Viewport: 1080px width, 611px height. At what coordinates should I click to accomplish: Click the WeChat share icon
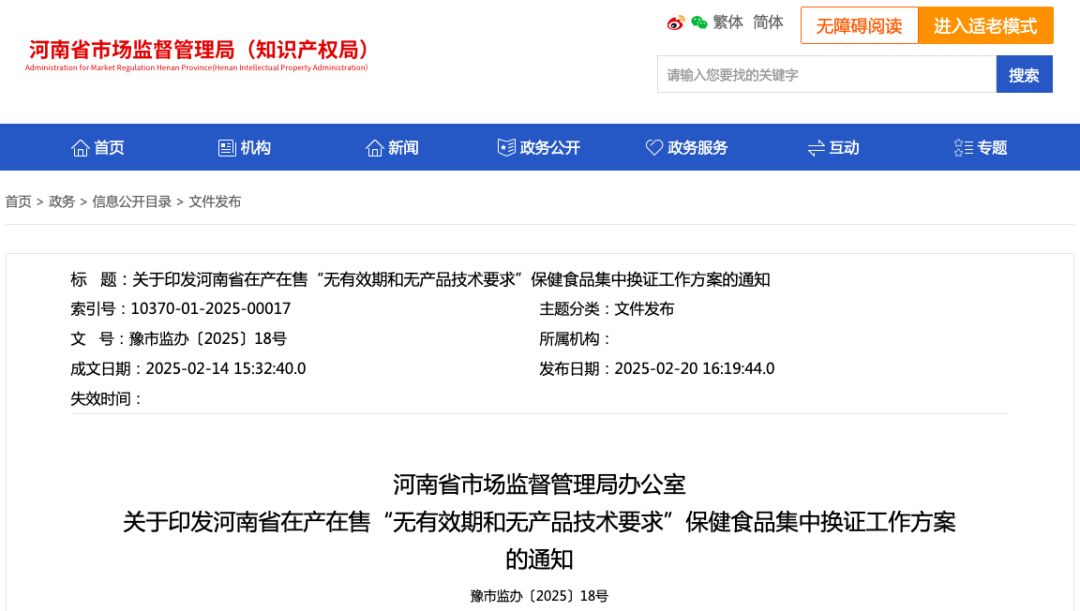tap(698, 22)
